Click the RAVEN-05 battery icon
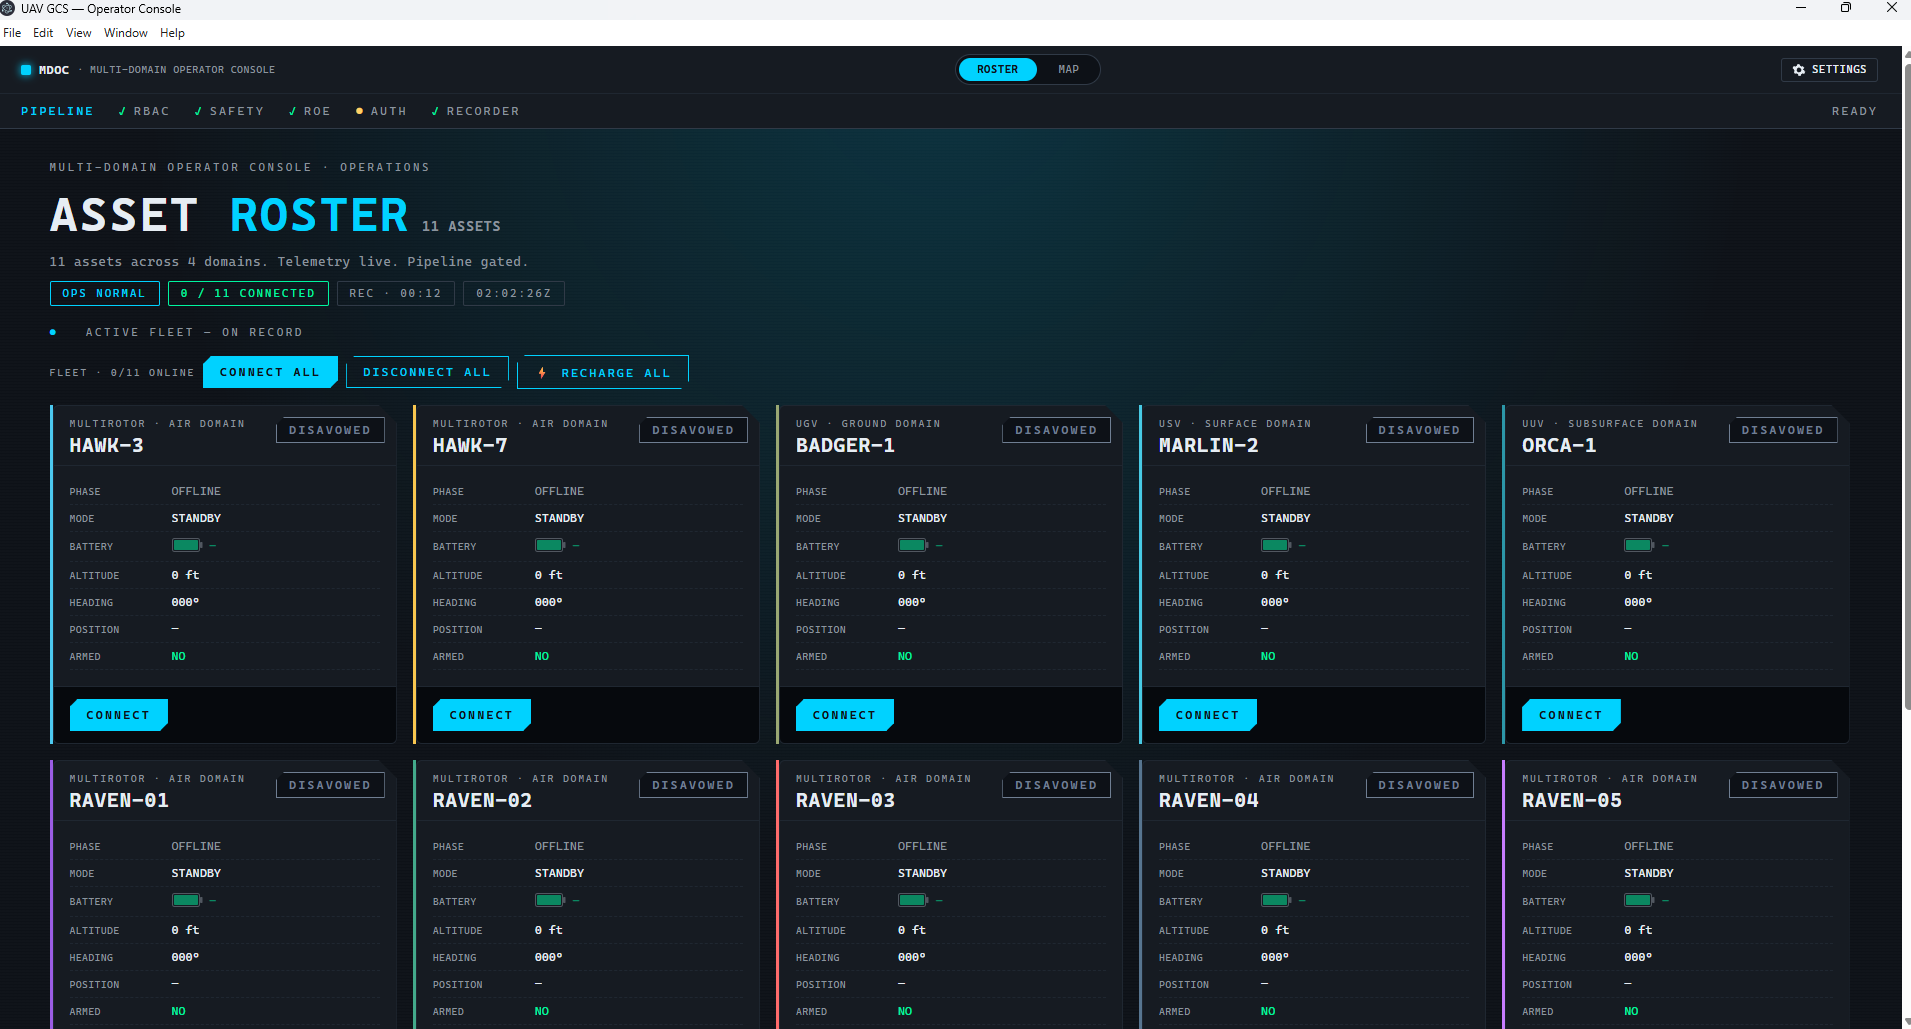The width and height of the screenshot is (1911, 1029). coord(1639,900)
